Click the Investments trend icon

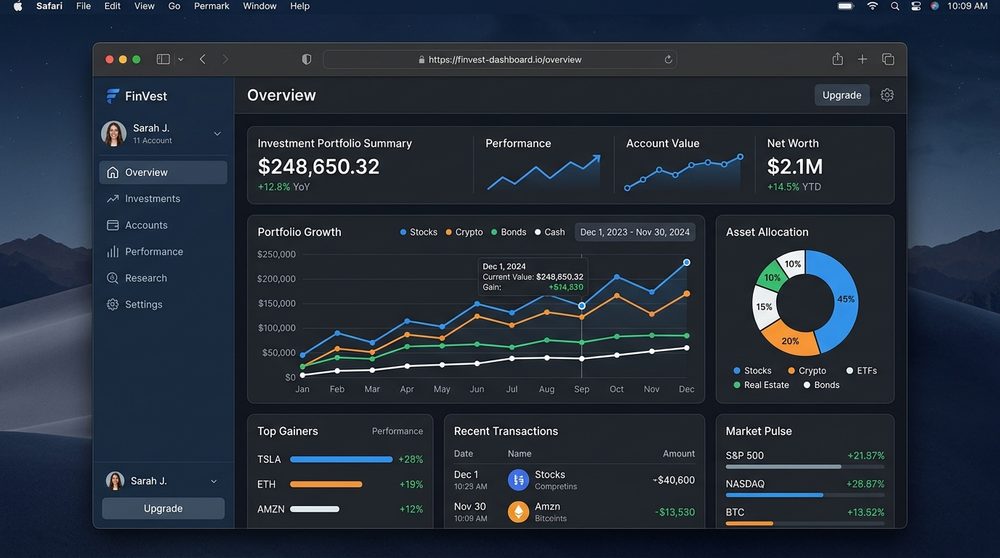click(113, 199)
